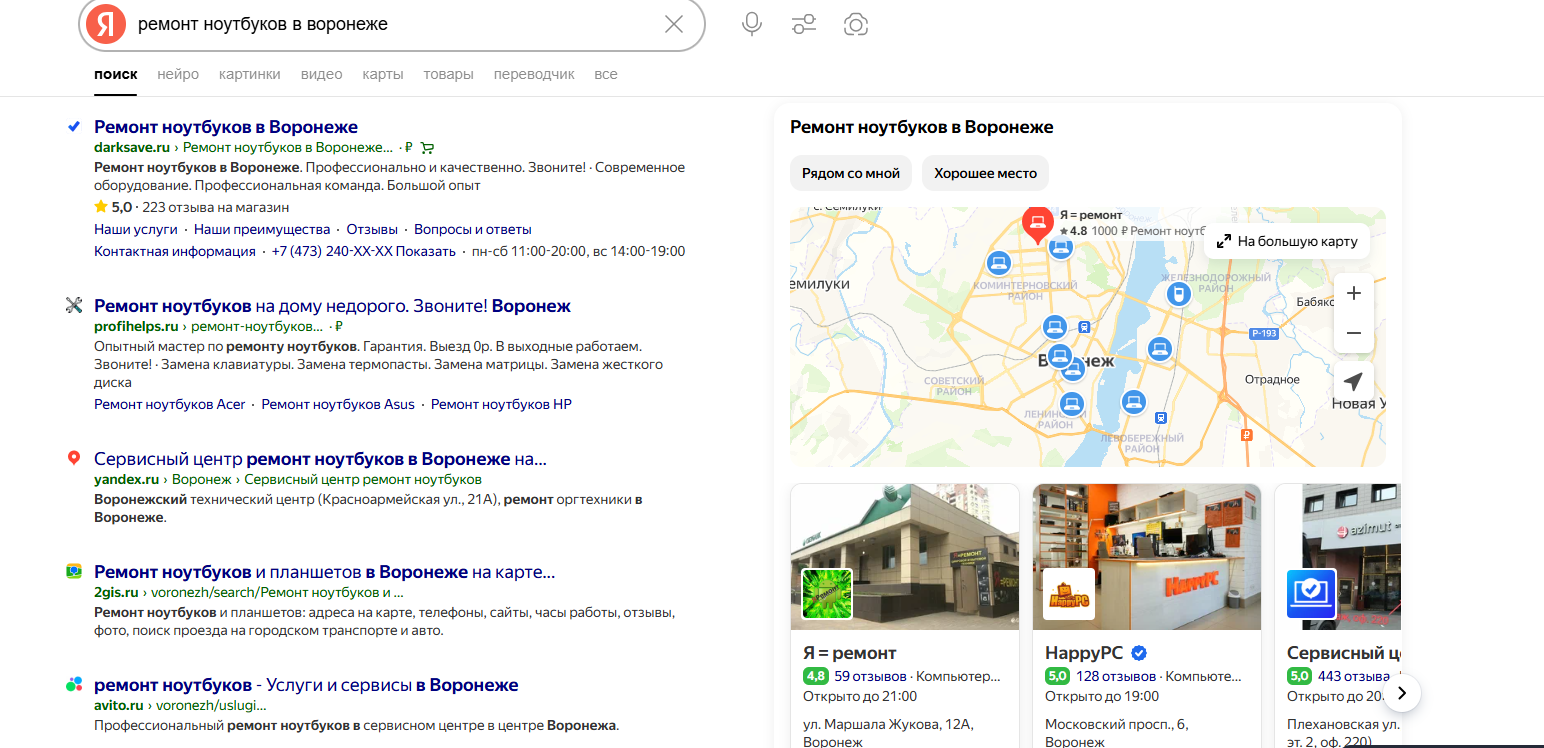Open the 'Я = ремонт' storefront photo
The width and height of the screenshot is (1544, 748).
(905, 557)
